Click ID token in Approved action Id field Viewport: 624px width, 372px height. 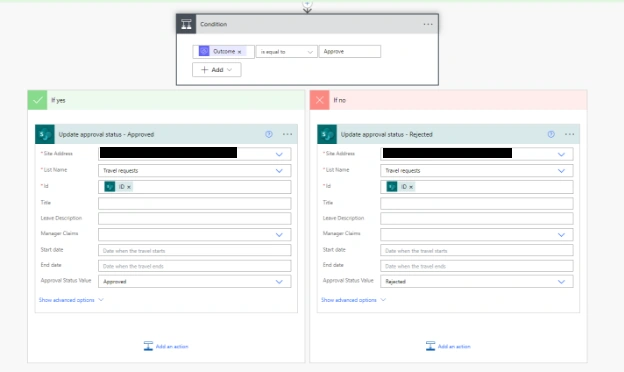tap(118, 187)
